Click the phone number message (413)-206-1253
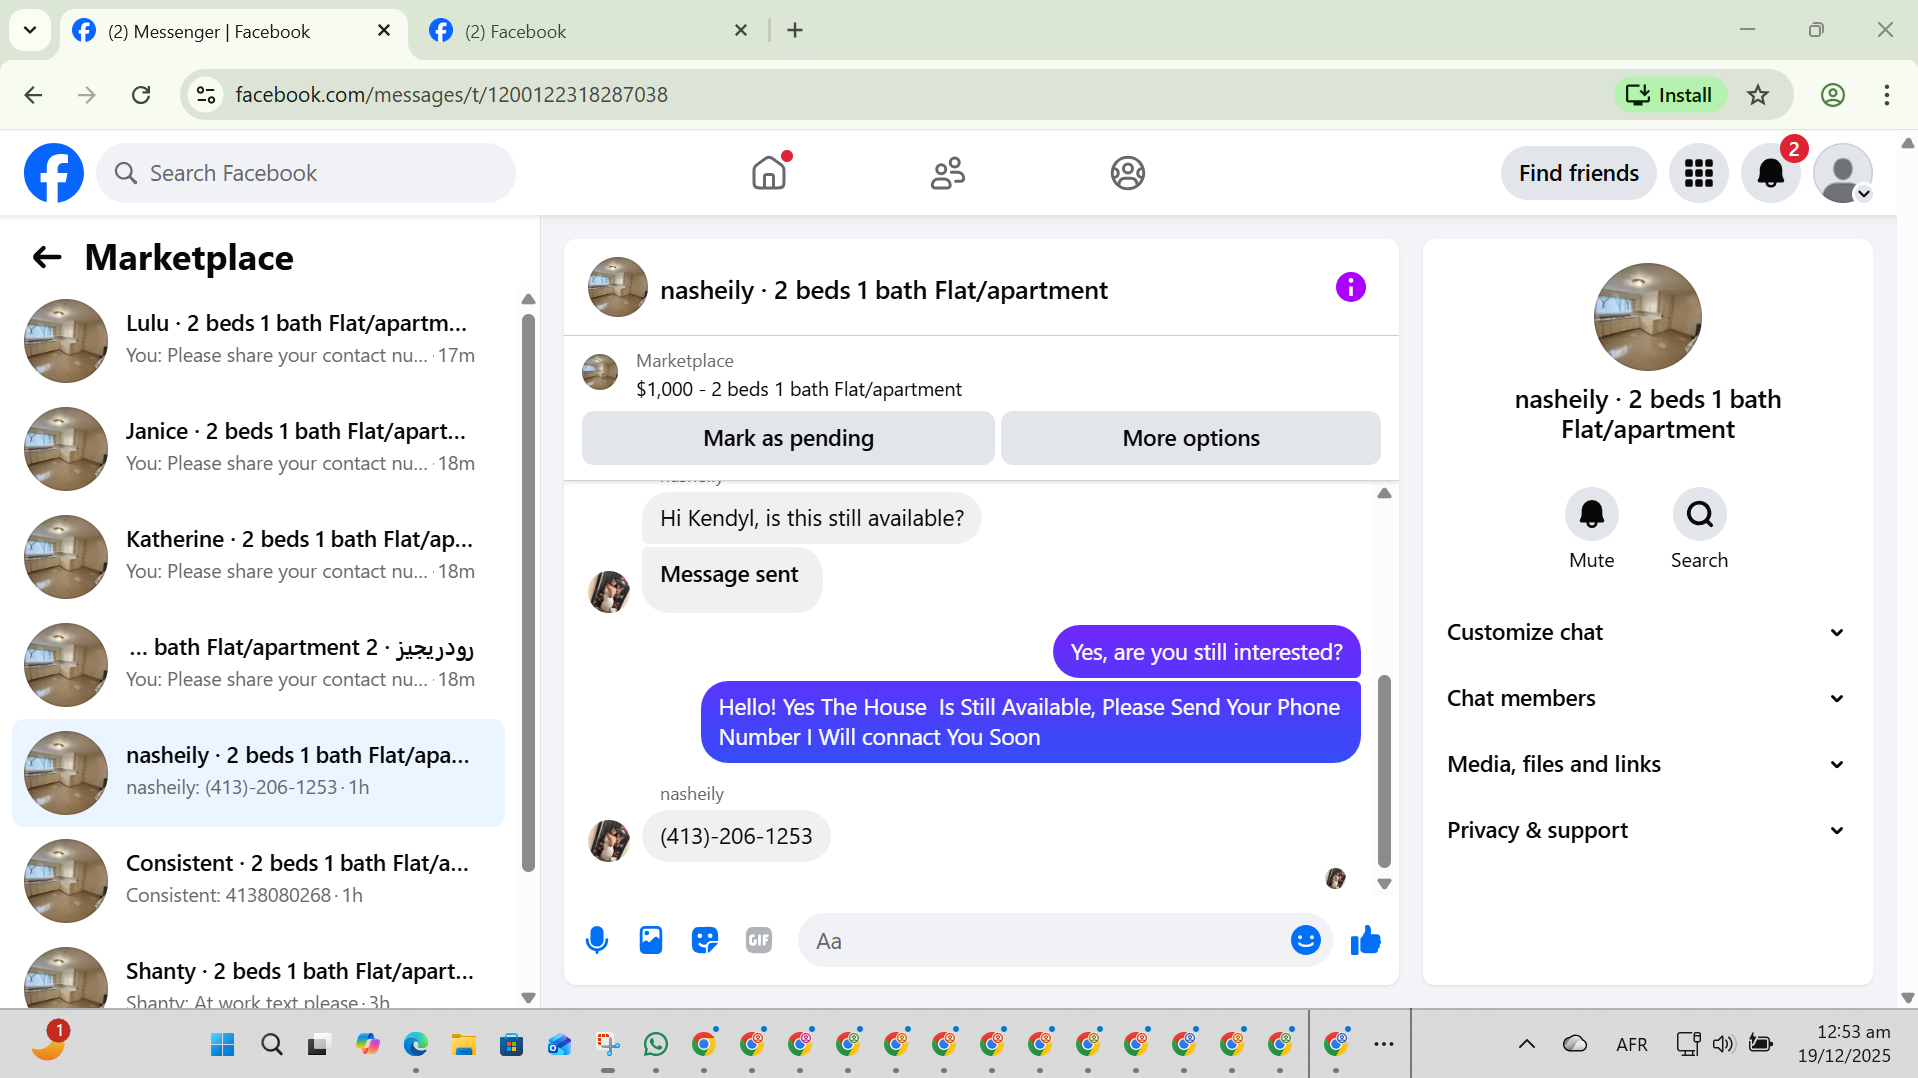The width and height of the screenshot is (1918, 1078). pos(736,836)
